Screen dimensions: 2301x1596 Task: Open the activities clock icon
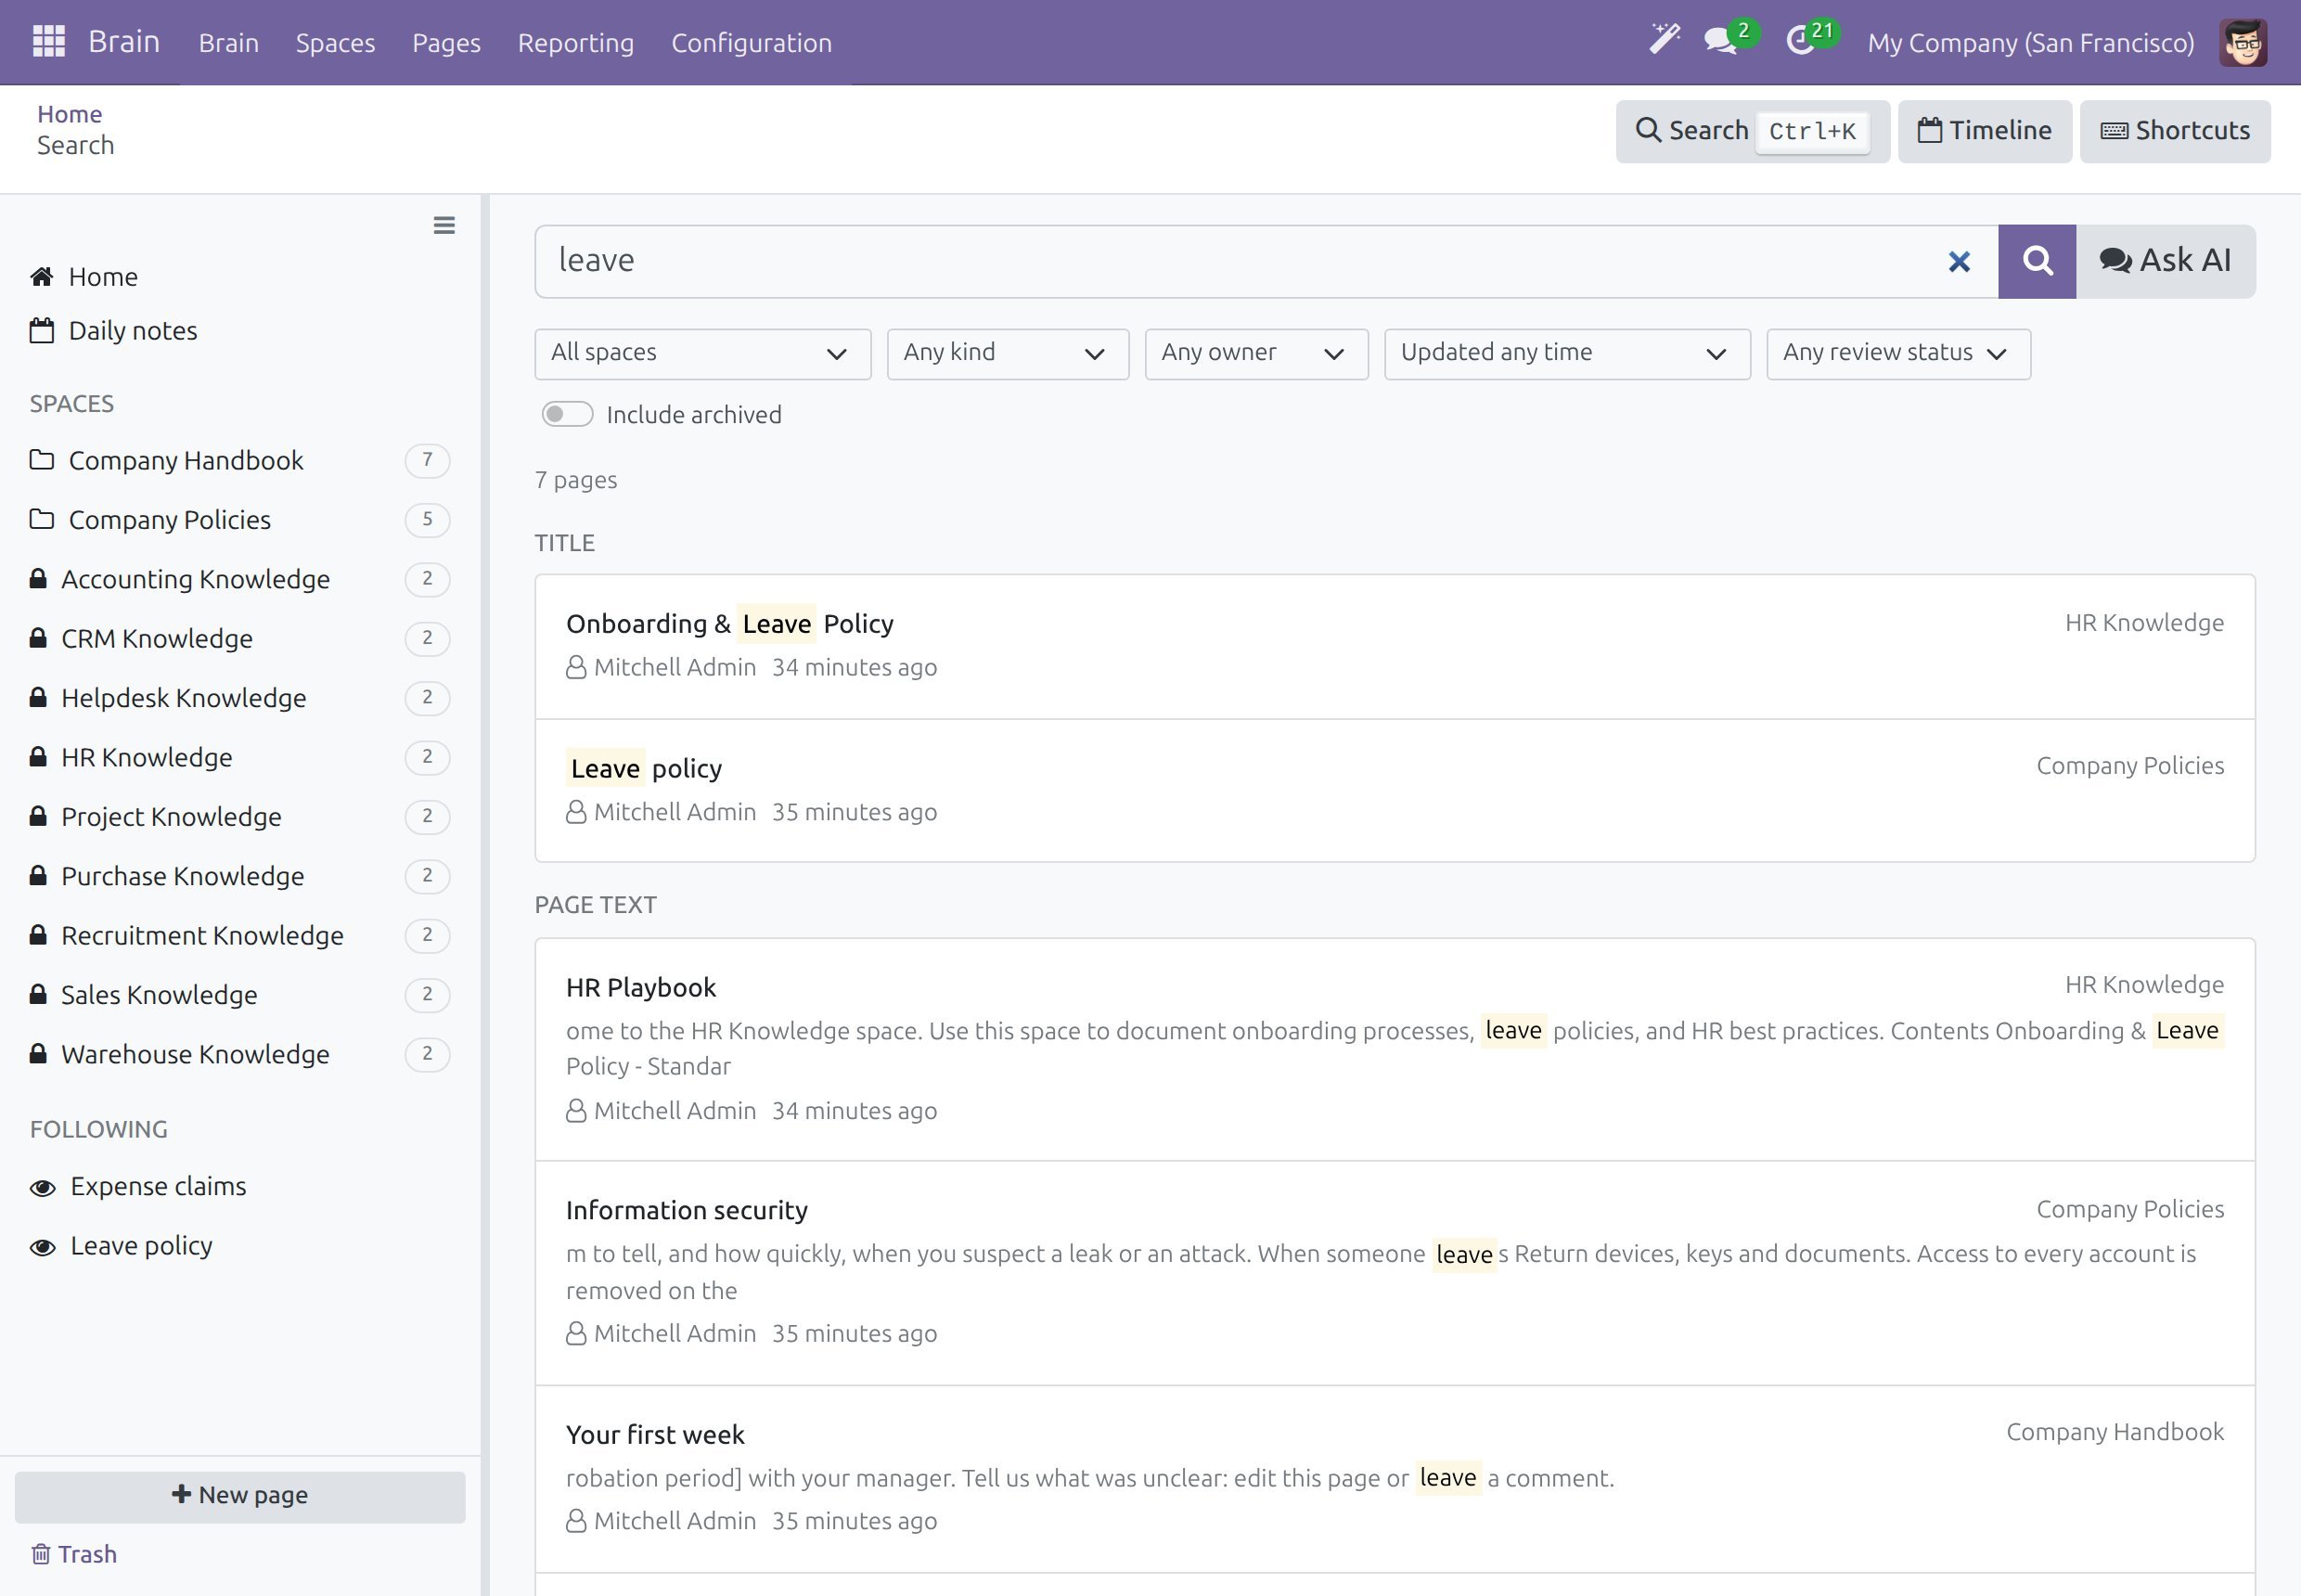click(x=1800, y=42)
